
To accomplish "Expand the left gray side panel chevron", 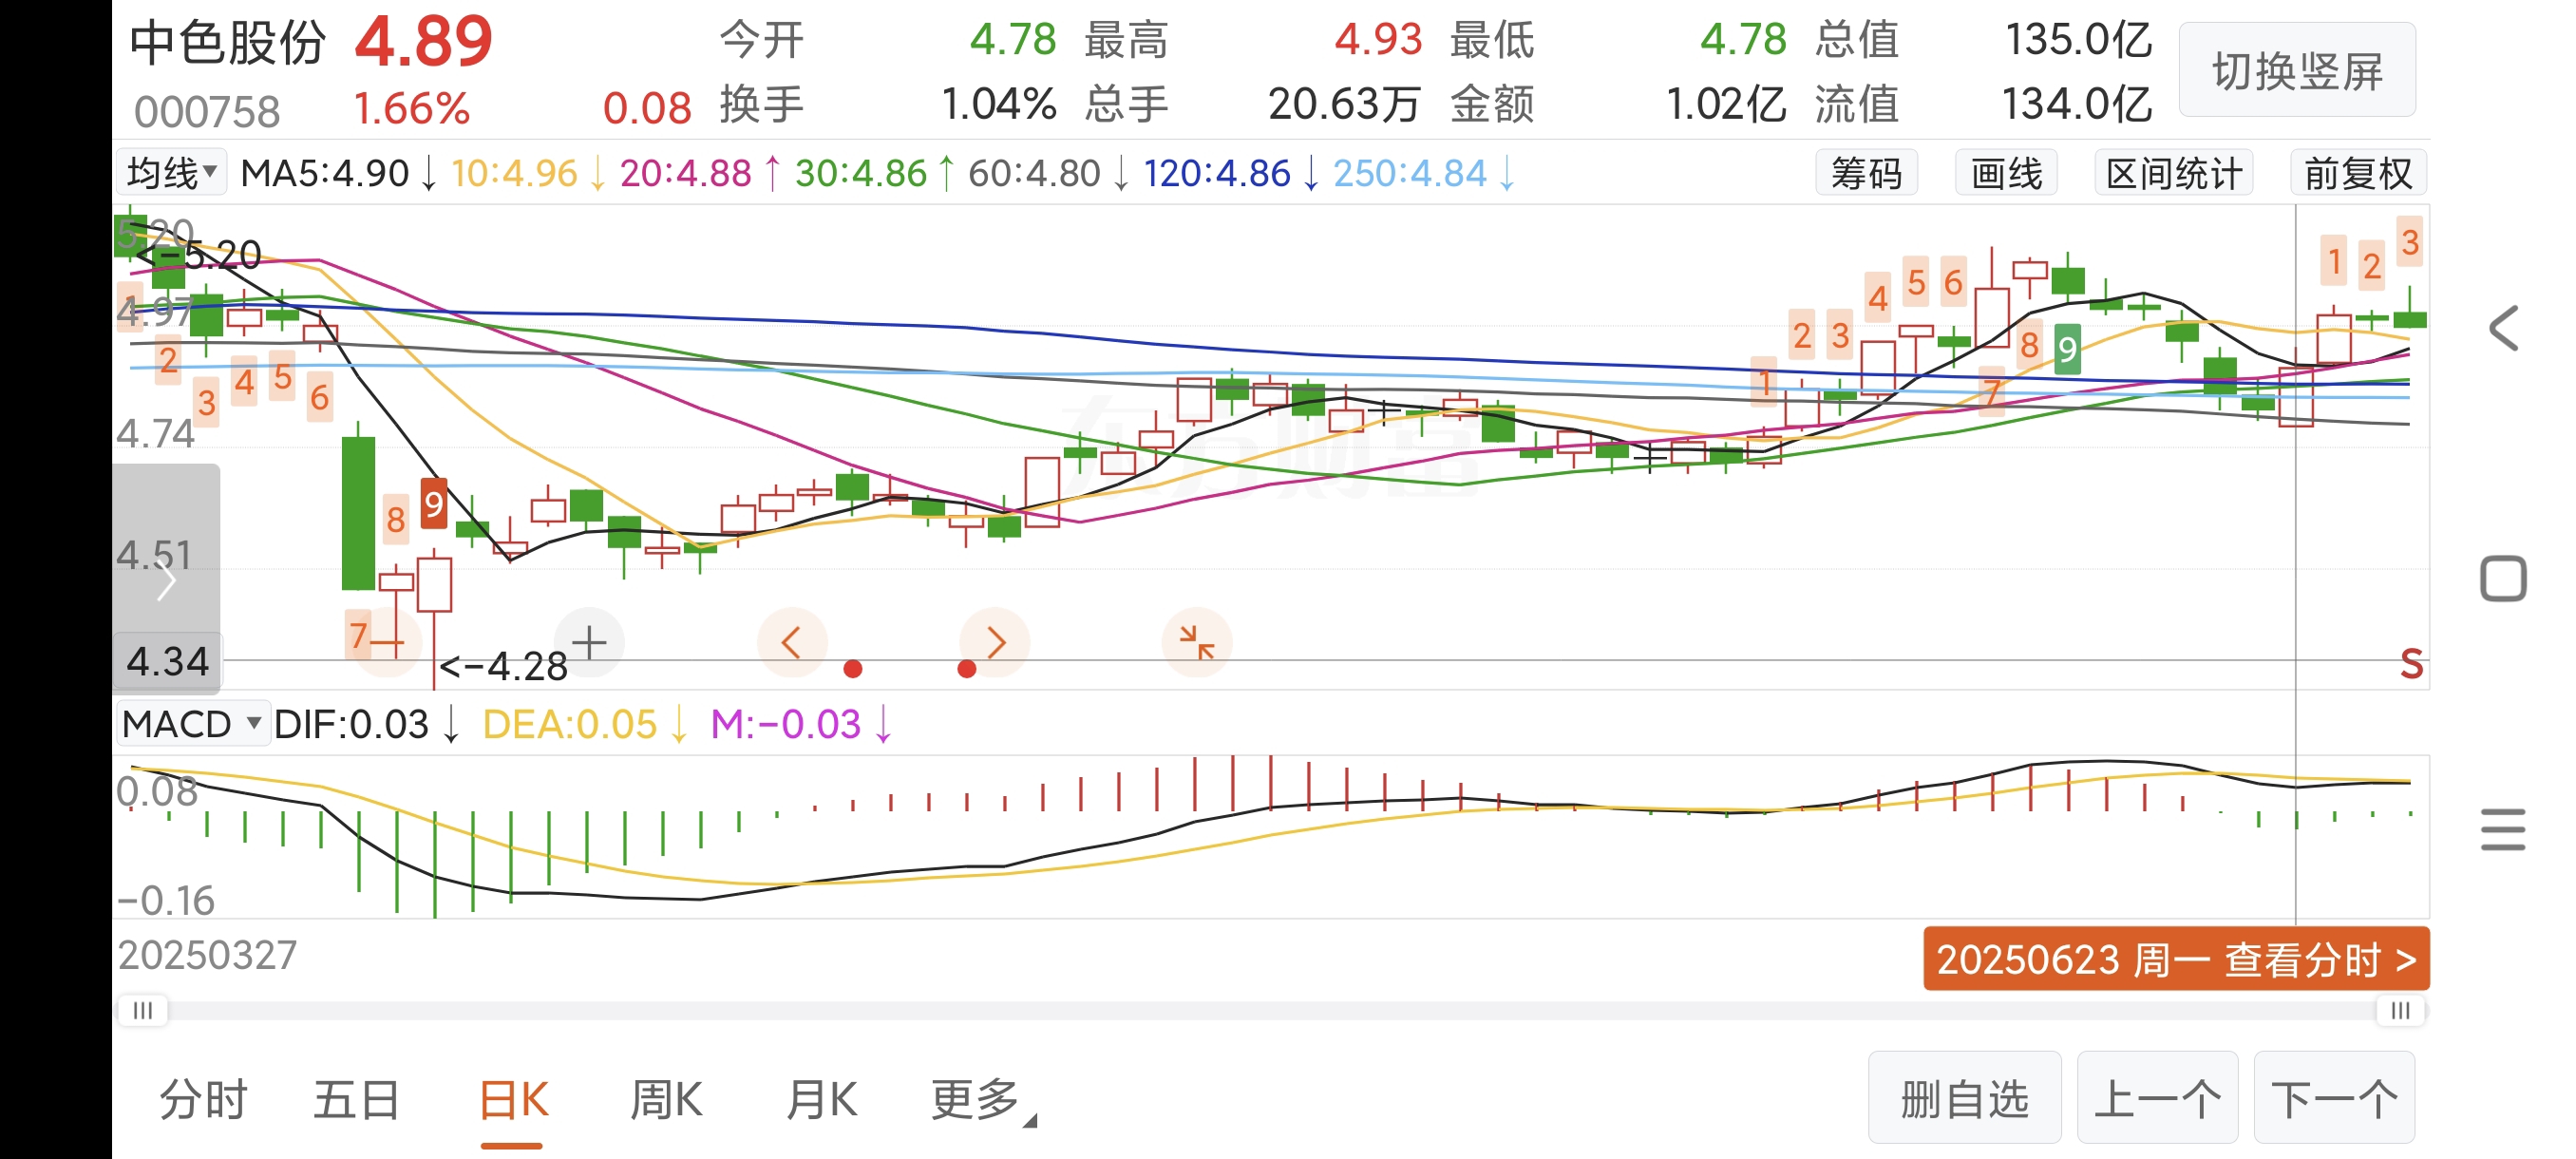I will click(x=166, y=580).
